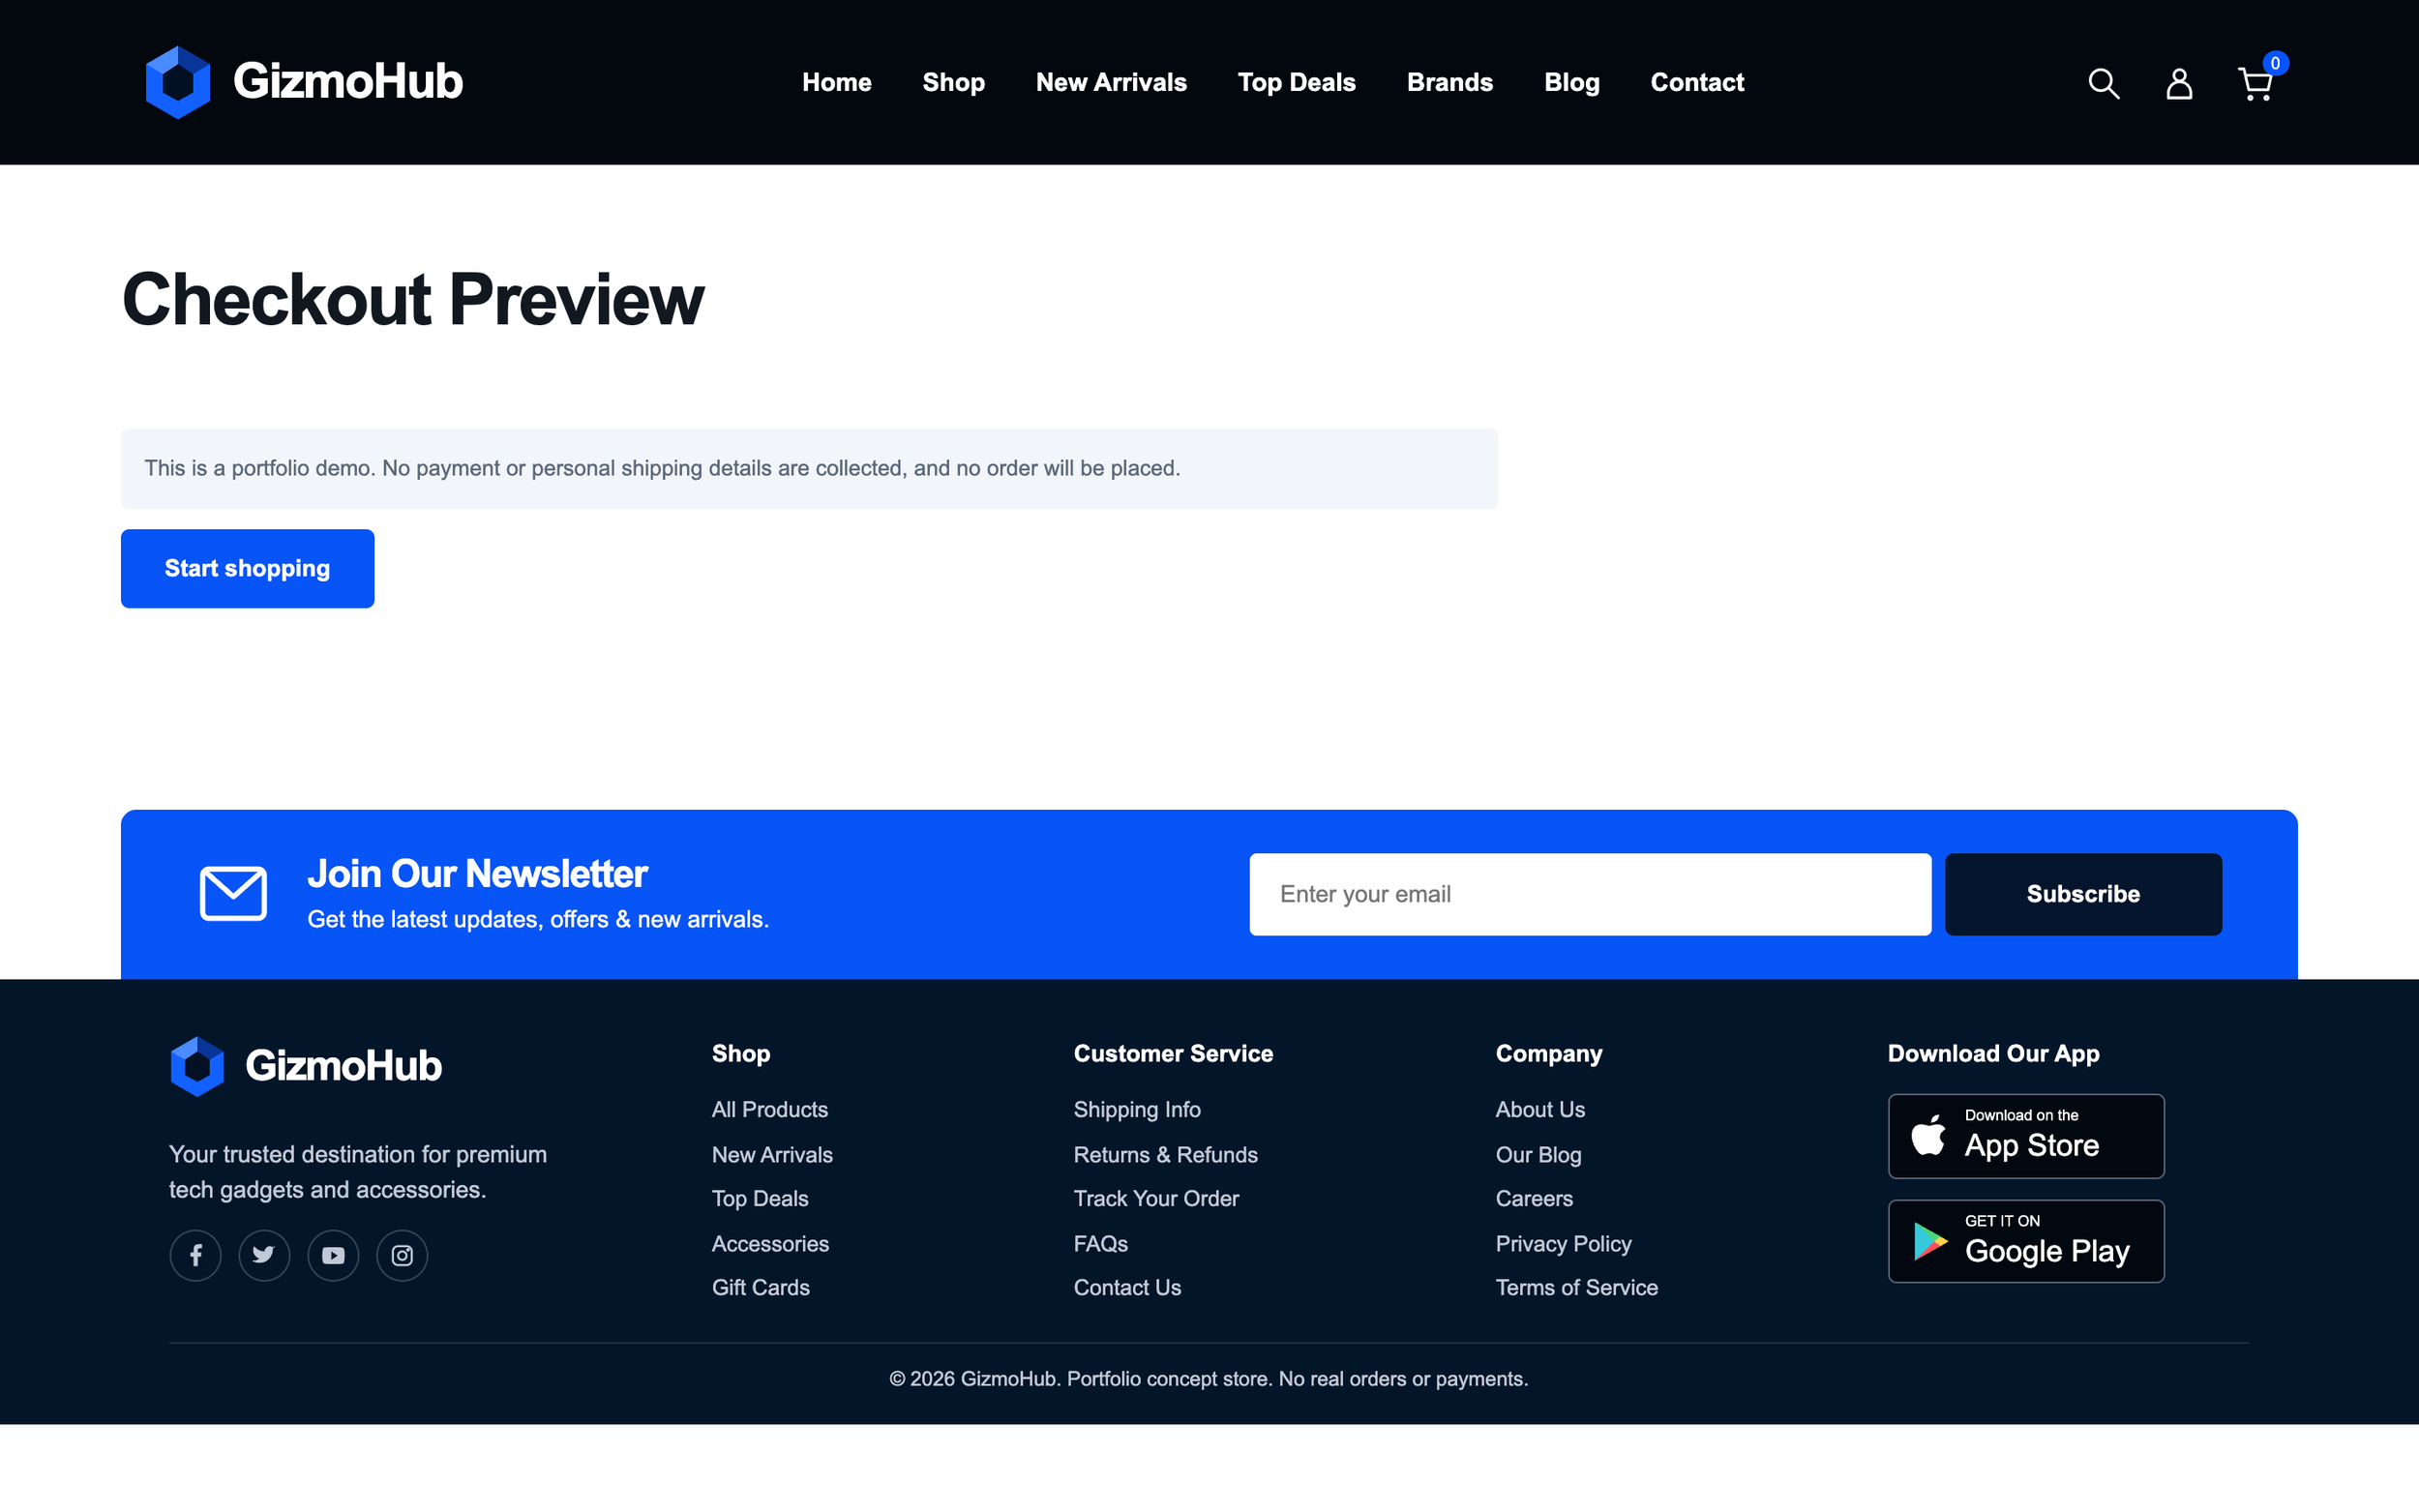
Task: Visit the Twitter social icon
Action: coord(264,1255)
